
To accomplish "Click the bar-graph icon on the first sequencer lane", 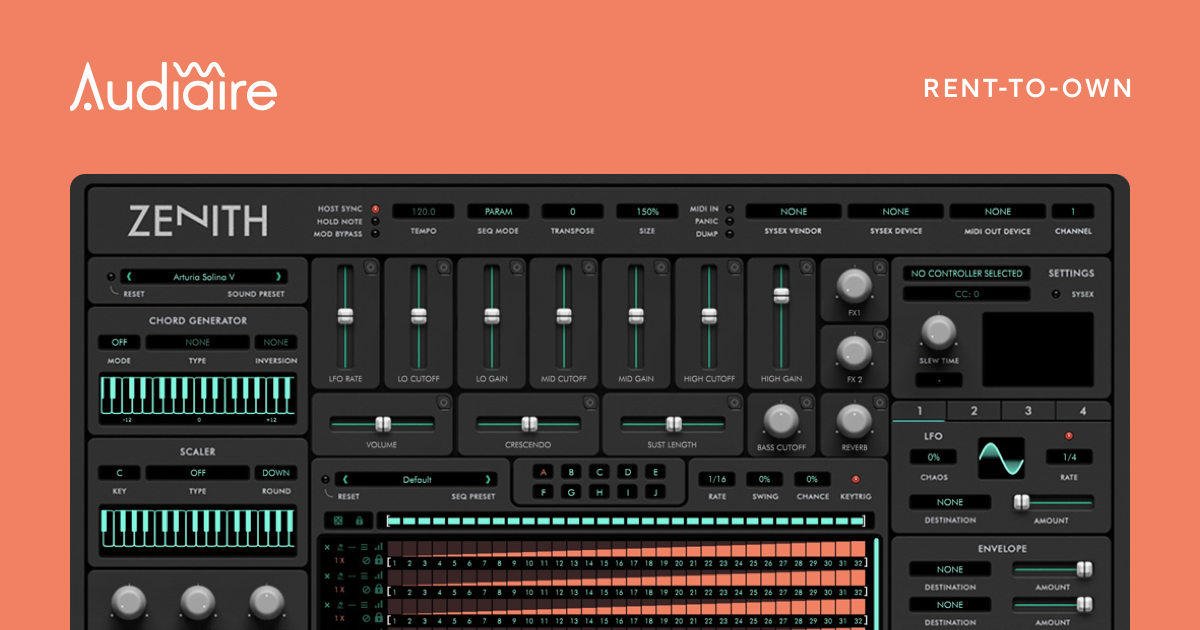I will [x=379, y=547].
